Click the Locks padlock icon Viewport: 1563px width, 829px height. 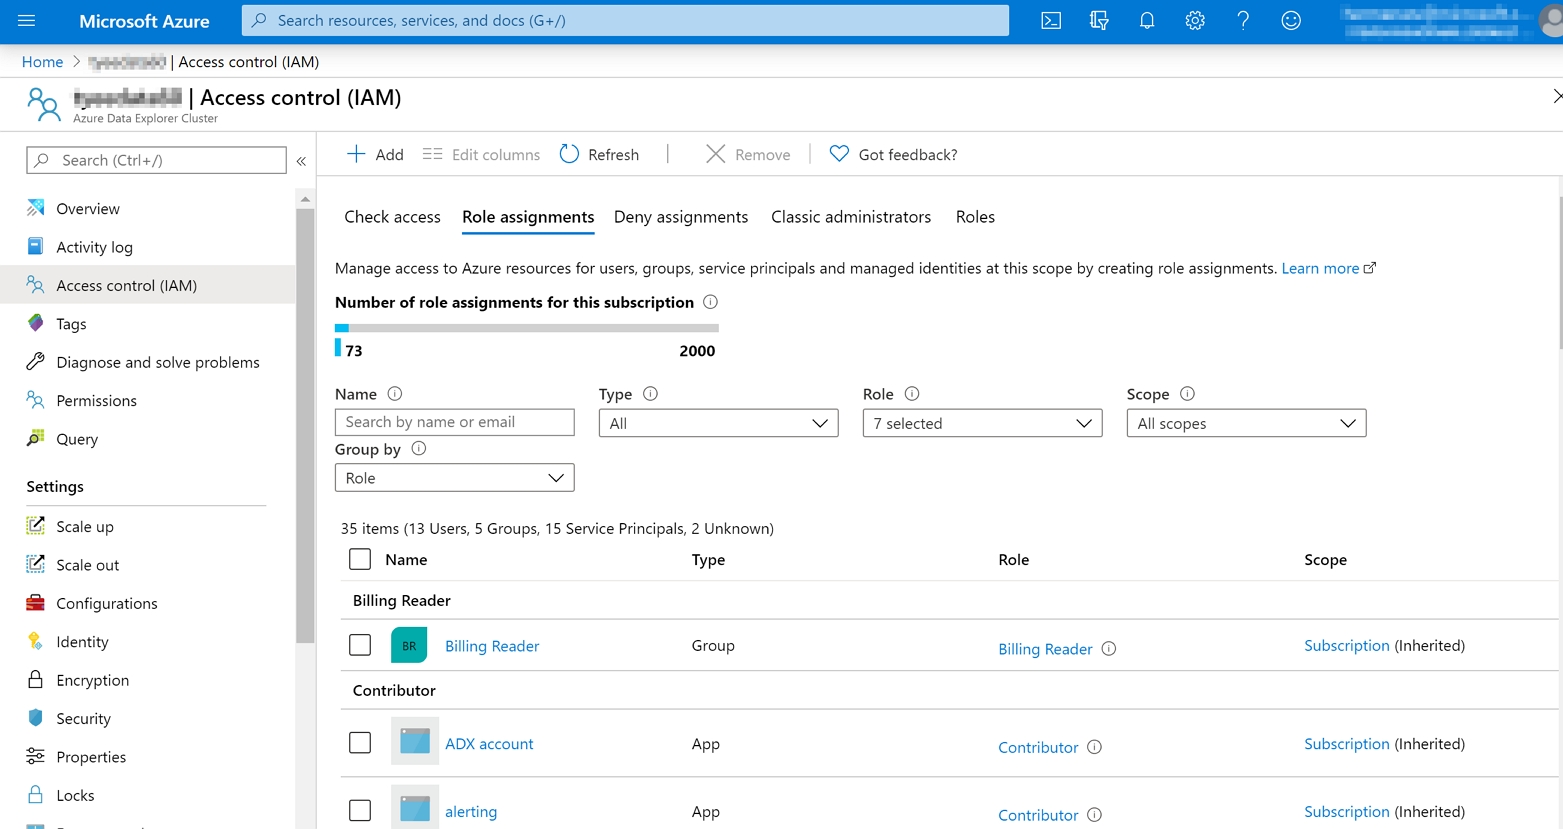[36, 795]
